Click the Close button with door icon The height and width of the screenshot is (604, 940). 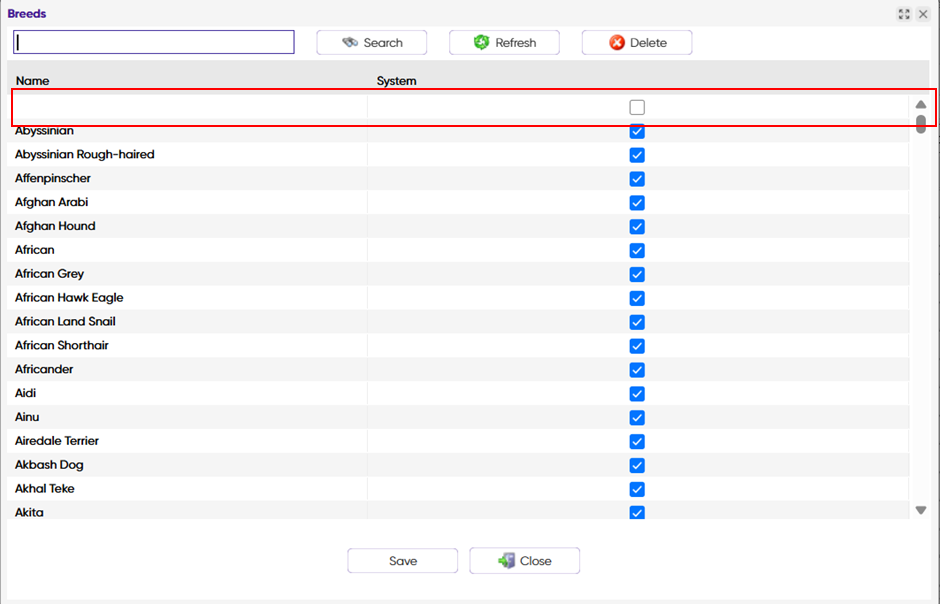tap(525, 561)
